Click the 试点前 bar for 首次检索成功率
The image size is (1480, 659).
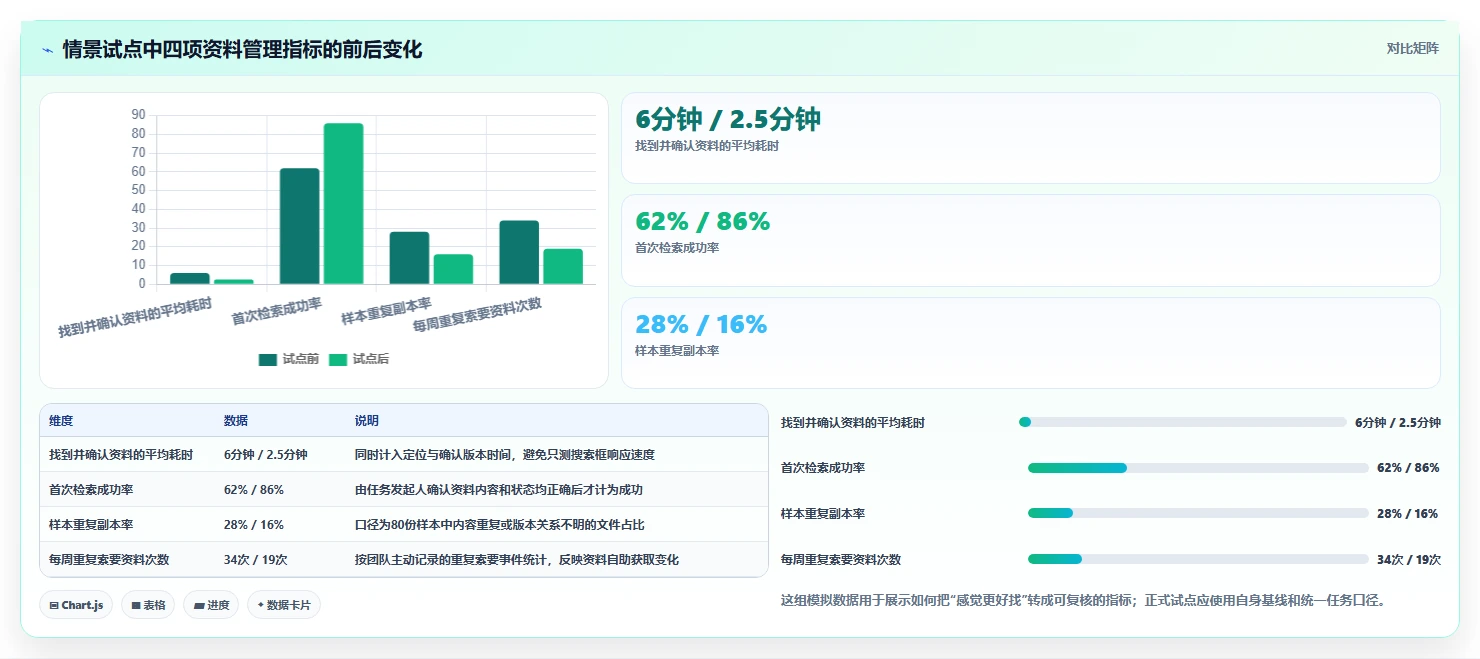(299, 226)
